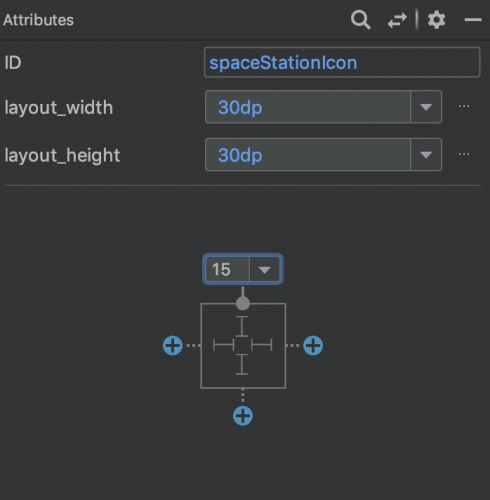Toggle the inner vertical top size handle

click(242, 326)
